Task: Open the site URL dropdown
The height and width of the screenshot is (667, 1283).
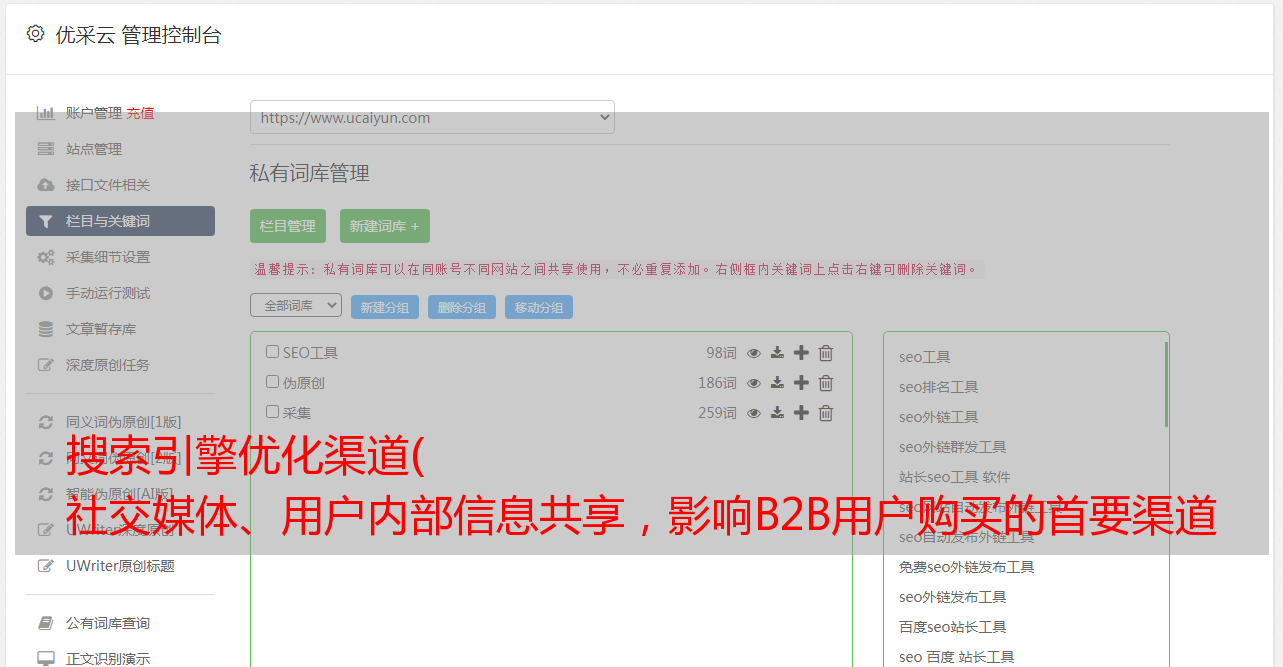Action: (432, 117)
